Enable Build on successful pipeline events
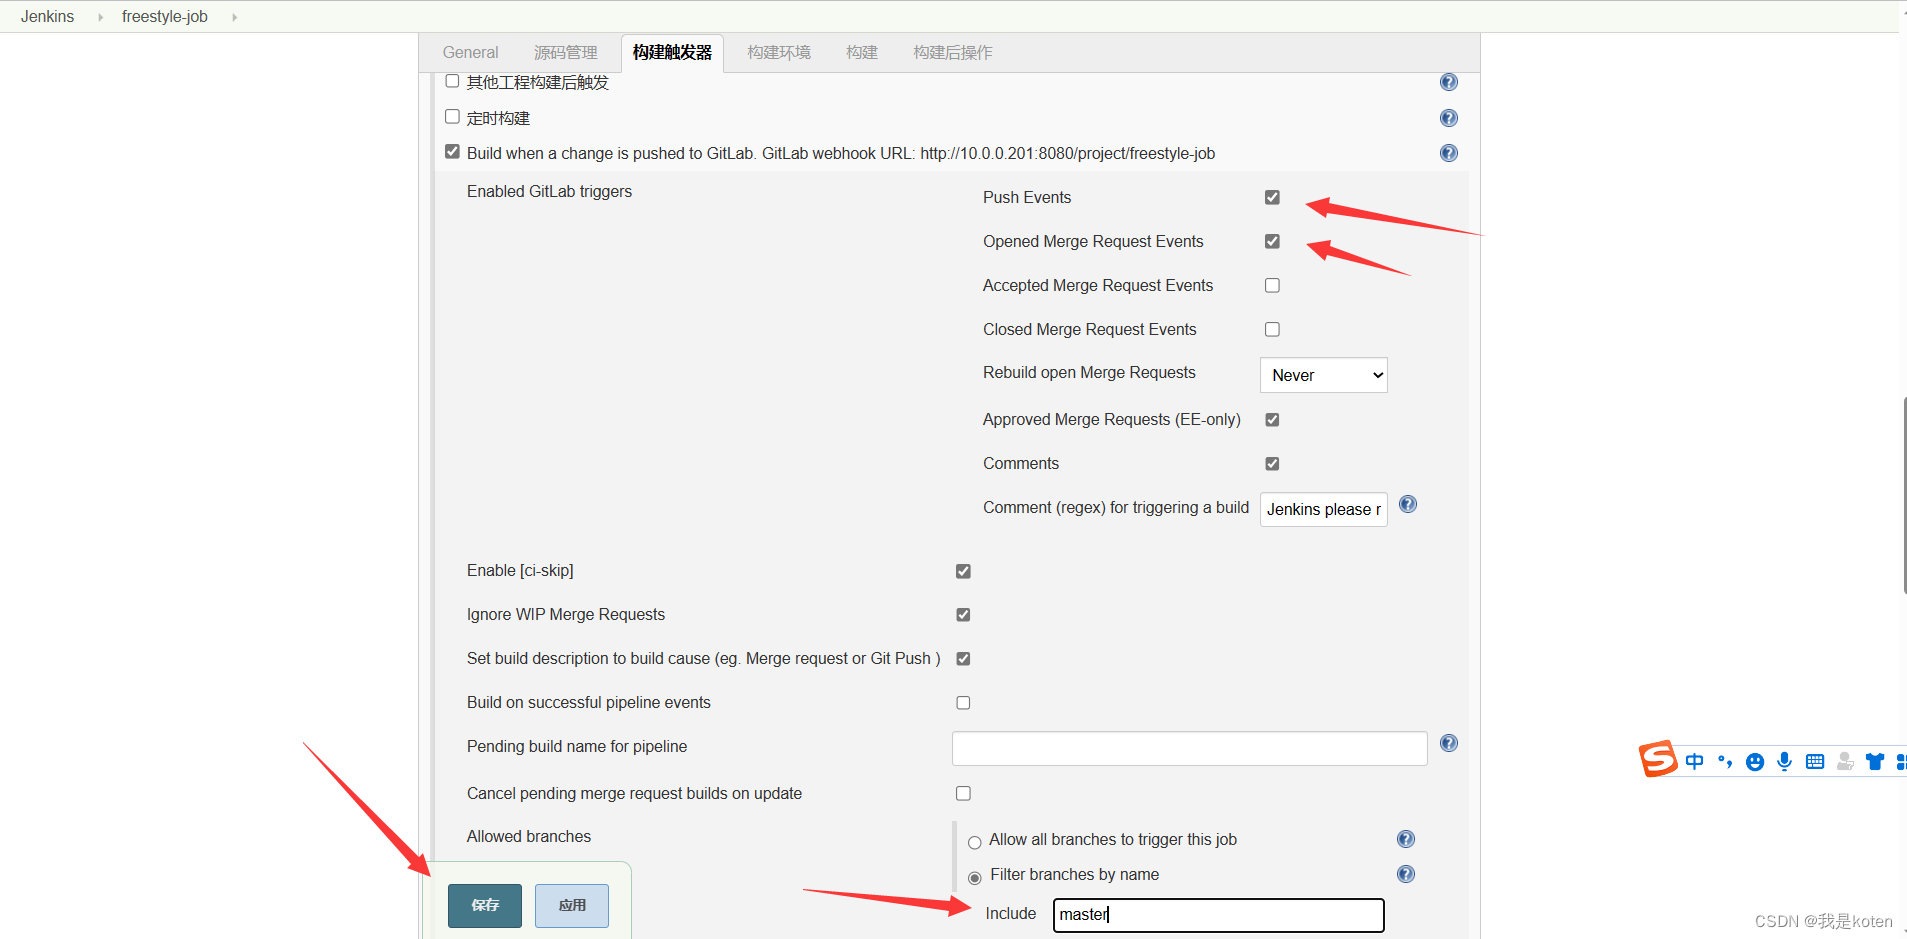 click(963, 703)
